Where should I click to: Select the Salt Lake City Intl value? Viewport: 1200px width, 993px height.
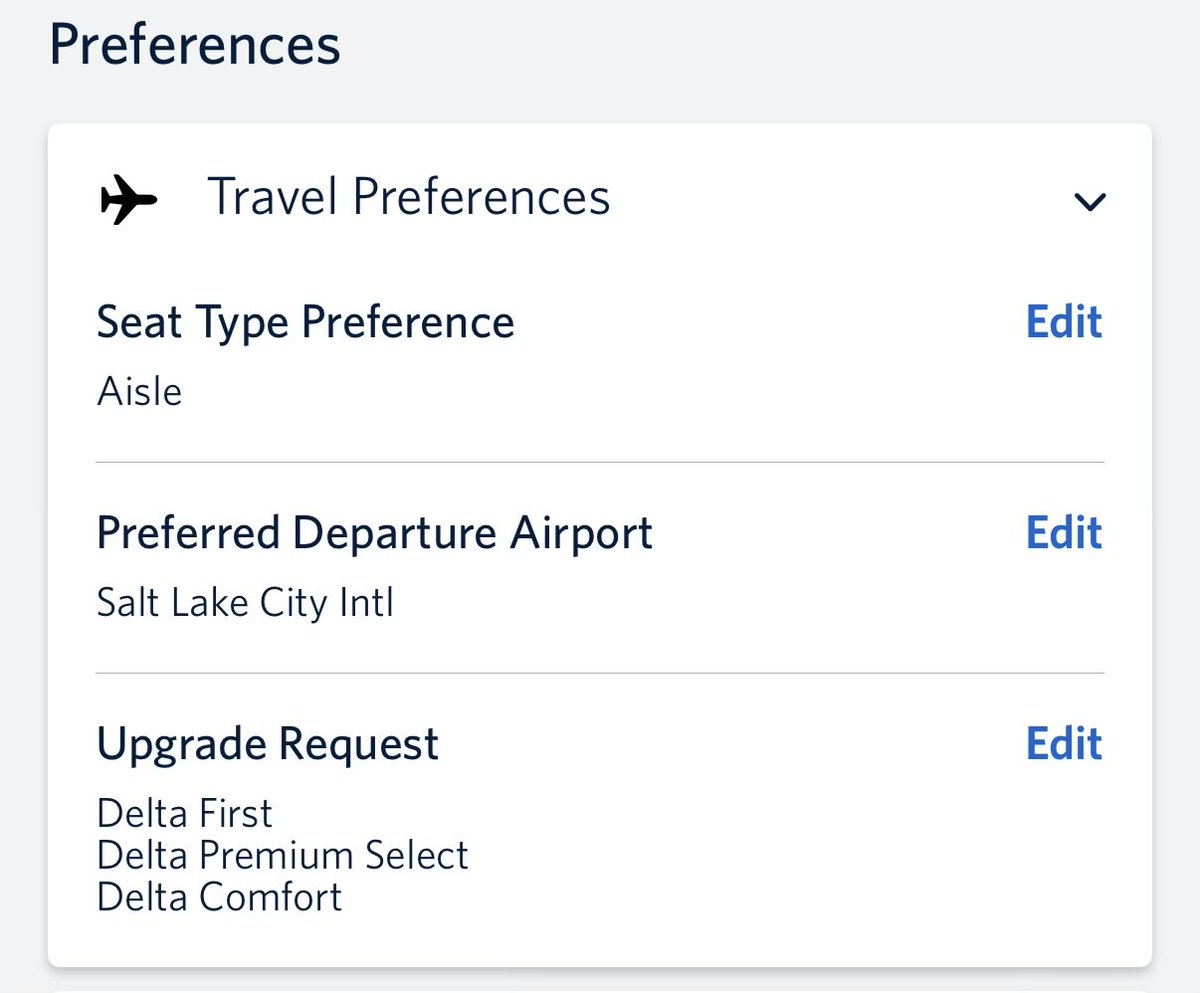coord(245,603)
